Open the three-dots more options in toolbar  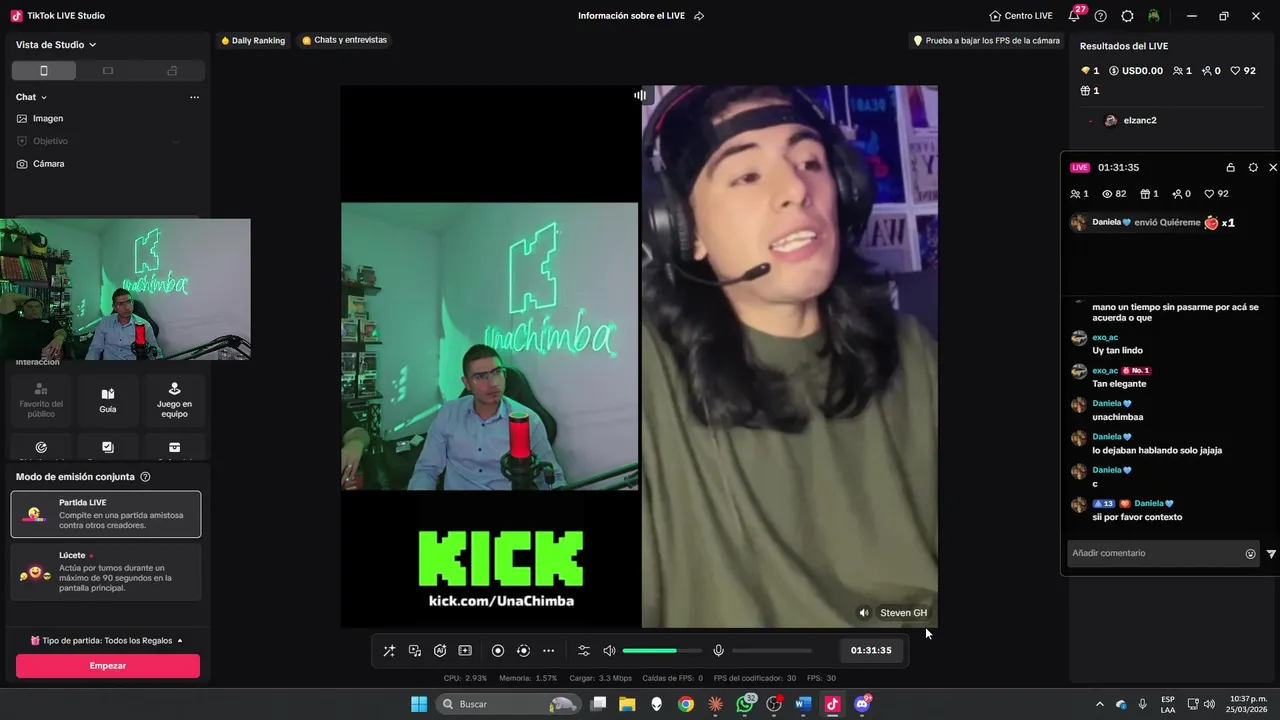click(x=548, y=651)
